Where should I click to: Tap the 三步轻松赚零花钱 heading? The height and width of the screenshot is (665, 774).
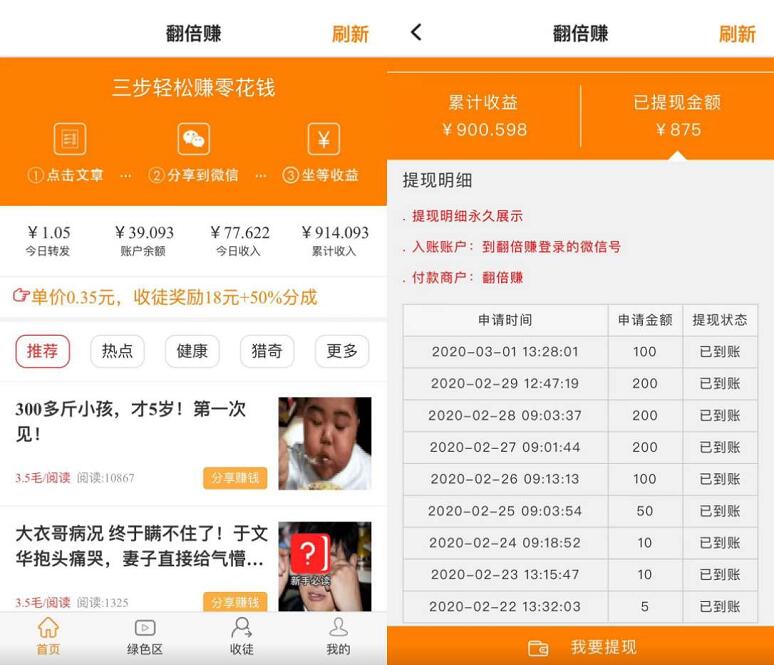[194, 88]
